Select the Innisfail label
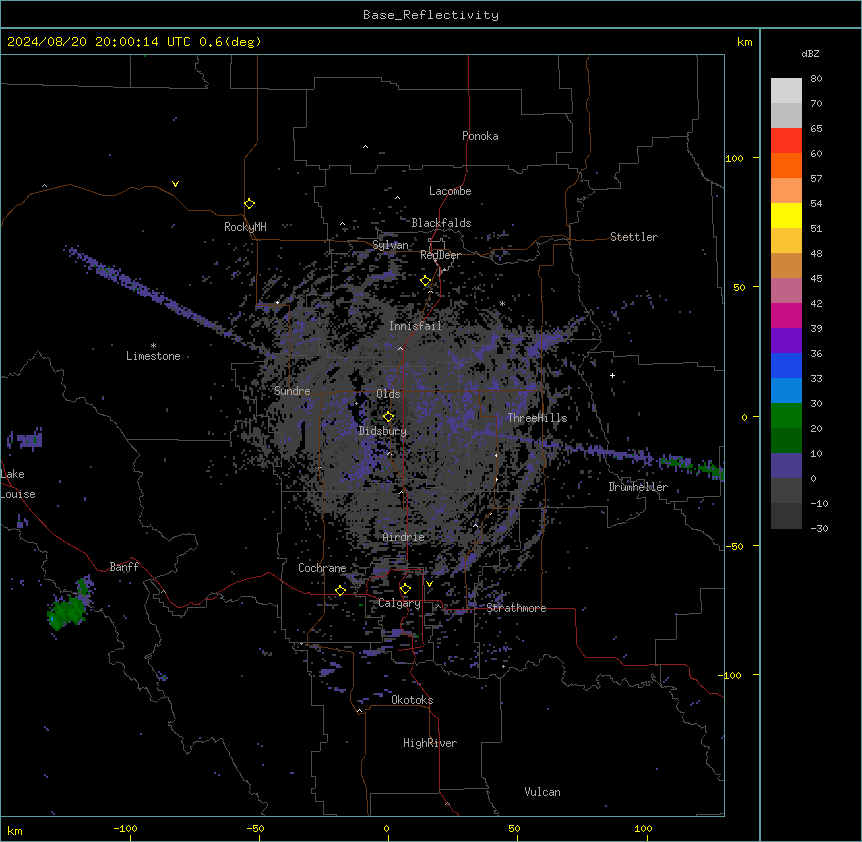 tap(415, 326)
